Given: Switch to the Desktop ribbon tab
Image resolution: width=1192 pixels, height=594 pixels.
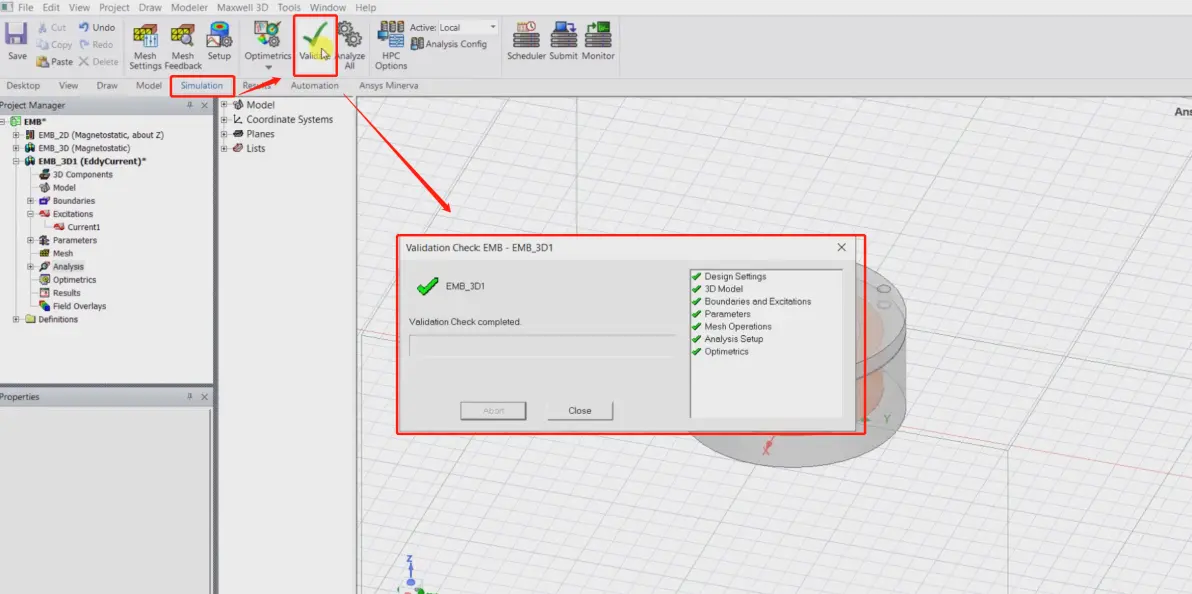Looking at the screenshot, I should click(x=23, y=86).
